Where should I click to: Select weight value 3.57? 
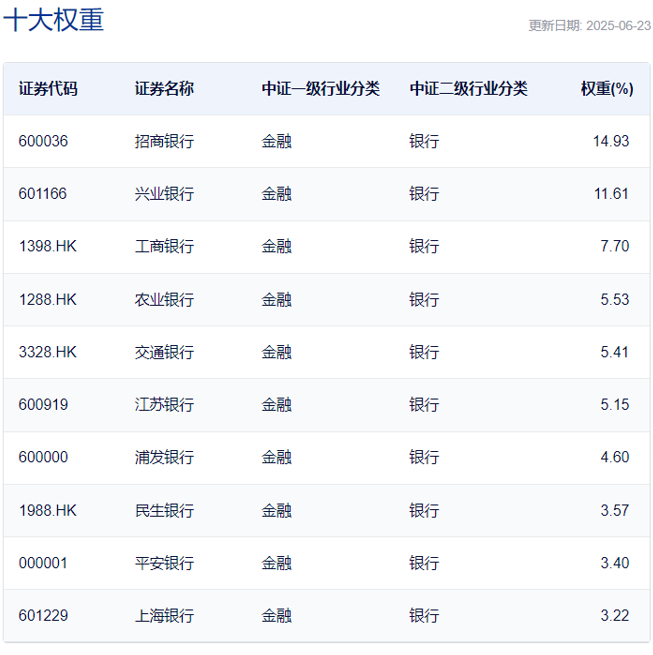tap(615, 511)
